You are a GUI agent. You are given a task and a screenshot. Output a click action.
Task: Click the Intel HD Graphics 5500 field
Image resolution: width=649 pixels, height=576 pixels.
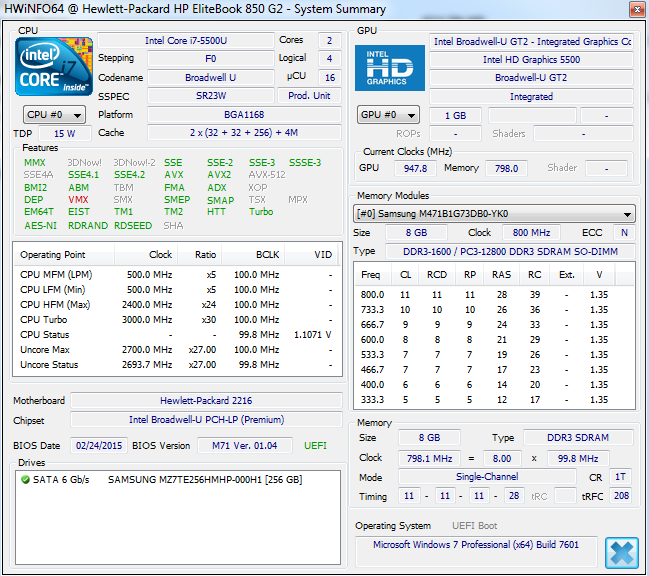point(531,60)
